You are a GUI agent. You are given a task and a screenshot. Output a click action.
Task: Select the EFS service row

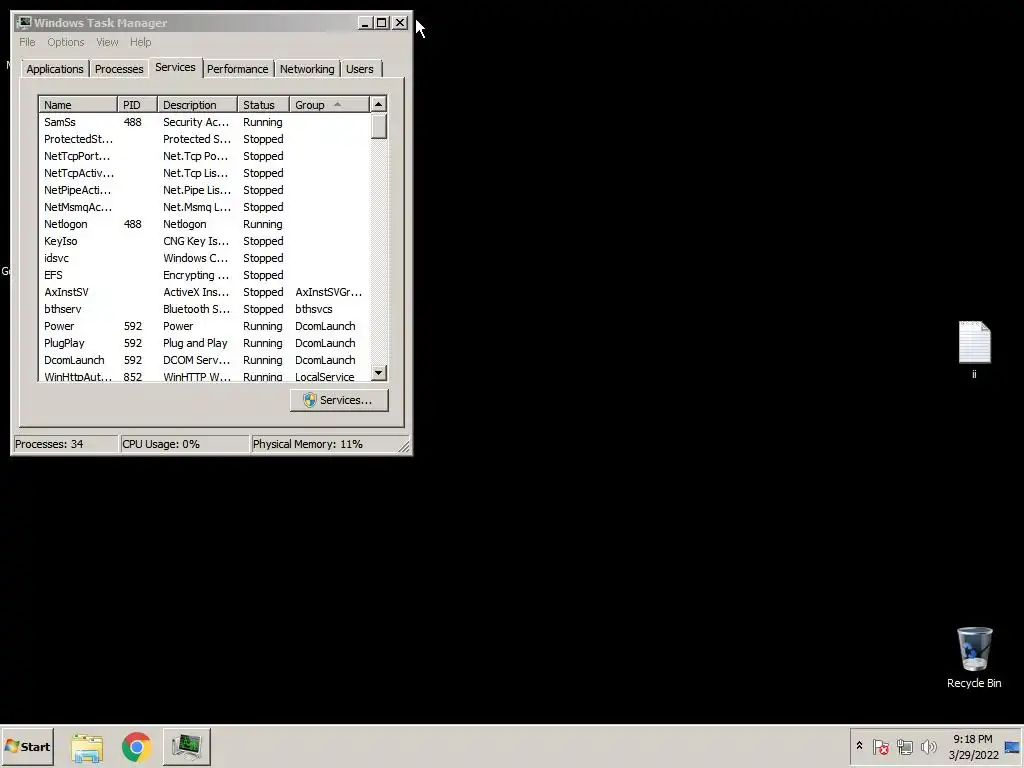(204, 275)
